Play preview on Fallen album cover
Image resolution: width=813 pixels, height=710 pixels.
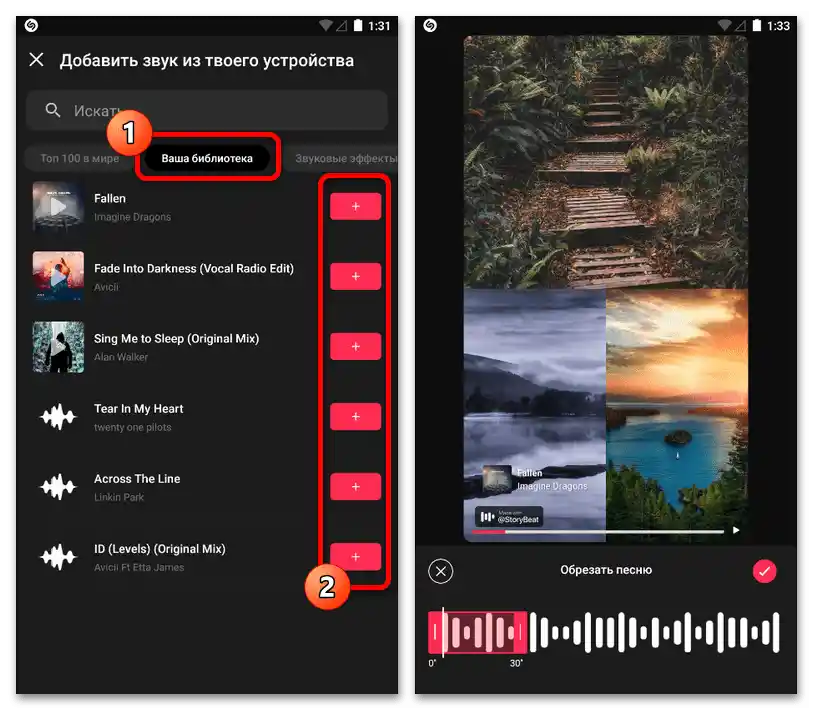pos(58,206)
